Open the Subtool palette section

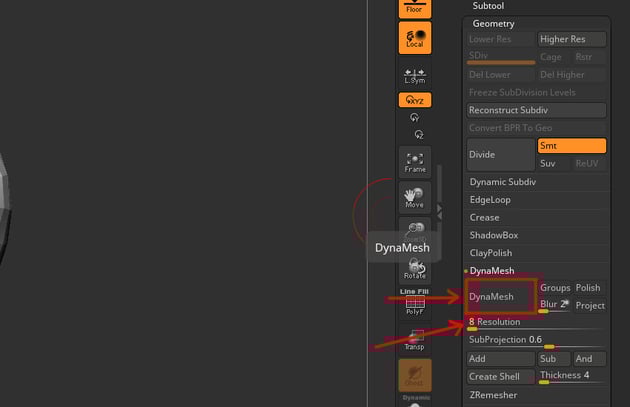(x=488, y=6)
